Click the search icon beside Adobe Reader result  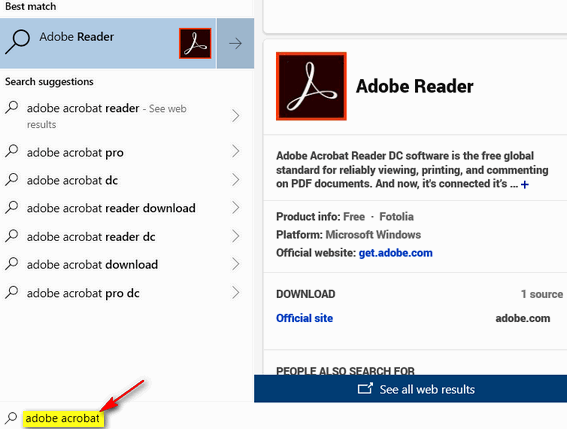(17, 42)
